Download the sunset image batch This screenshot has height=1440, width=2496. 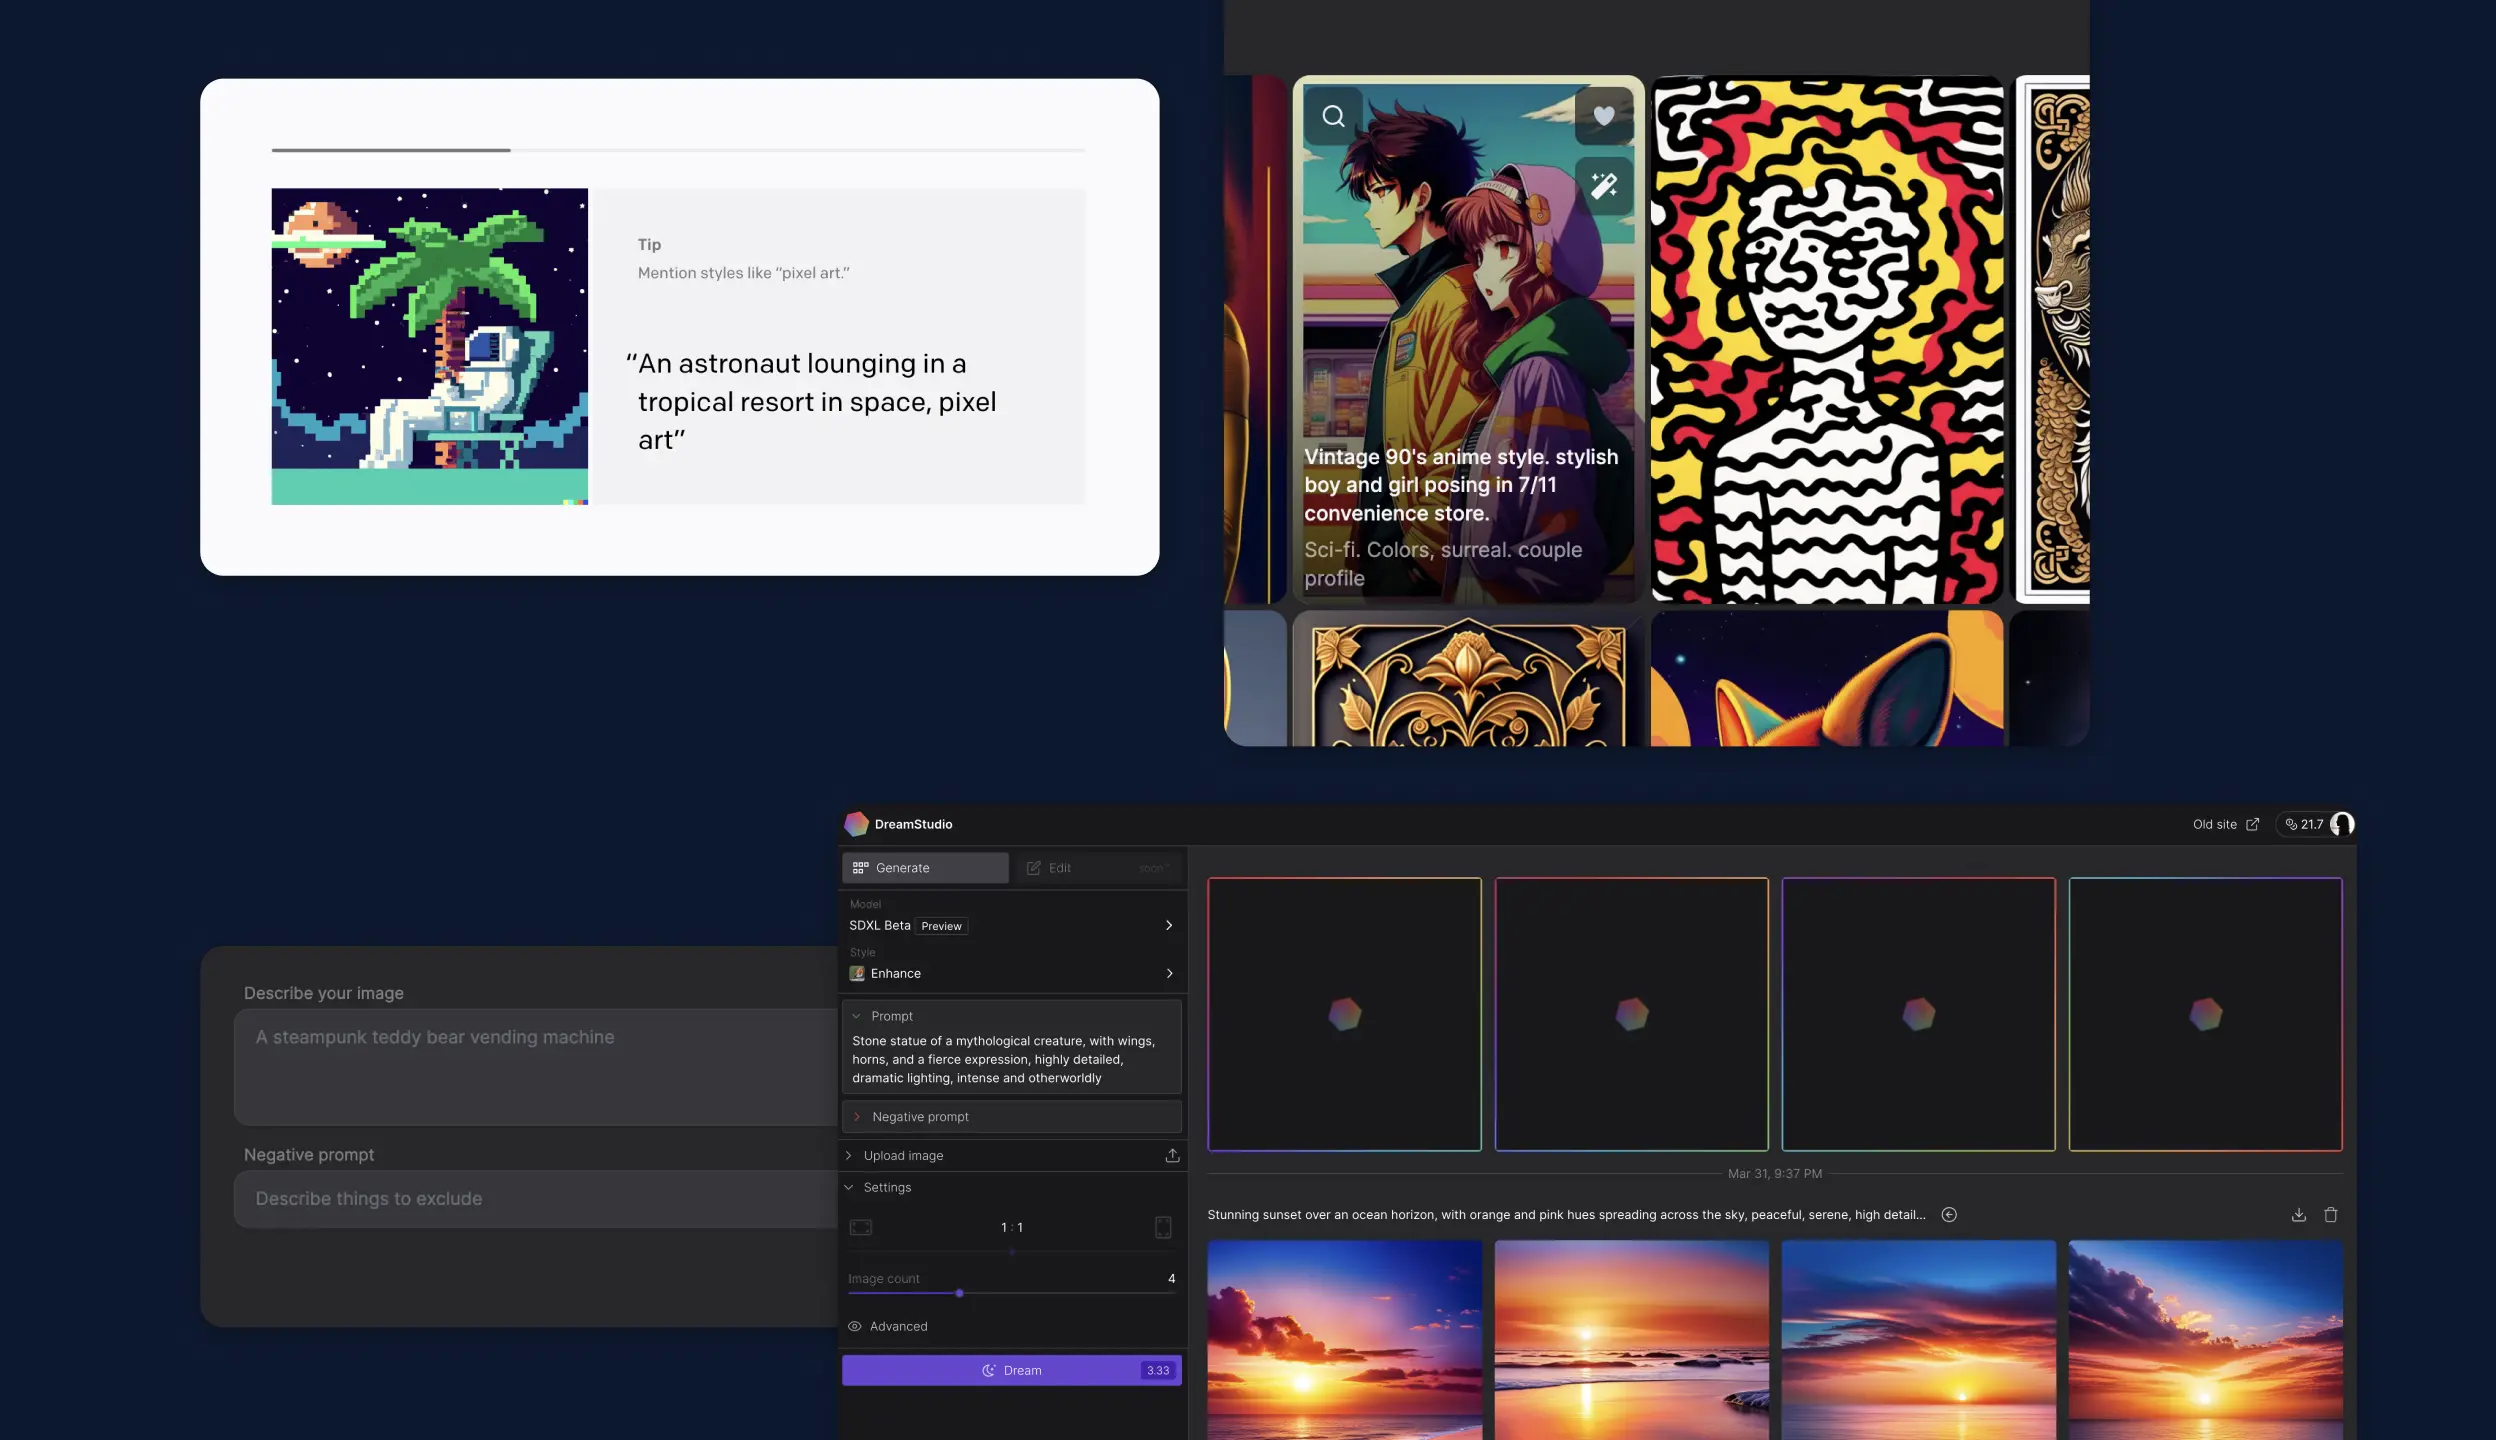pos(2299,1214)
